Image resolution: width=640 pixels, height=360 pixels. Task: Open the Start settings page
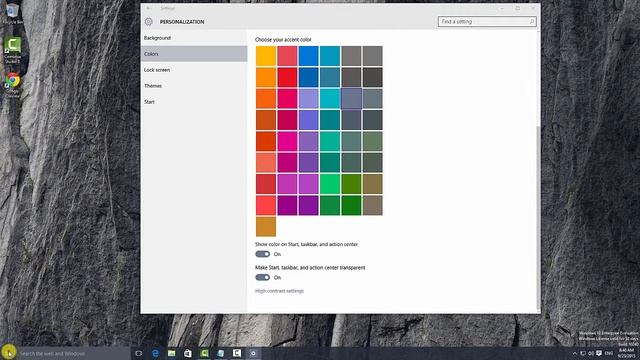(x=194, y=102)
